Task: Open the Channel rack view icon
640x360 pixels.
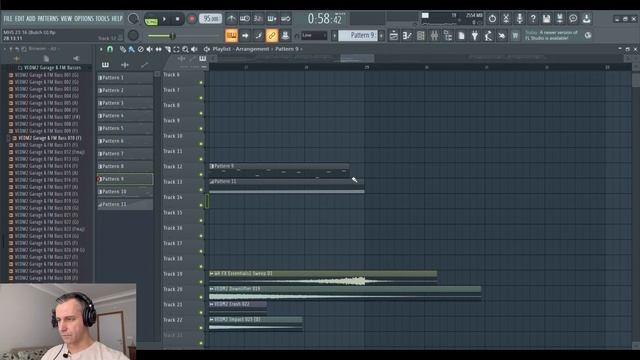Action: [x=420, y=36]
